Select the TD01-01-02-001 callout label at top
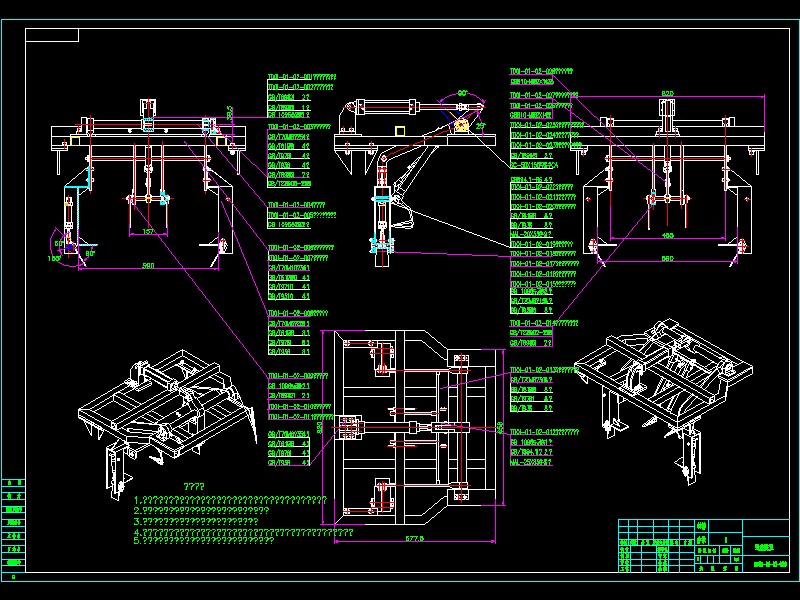The width and height of the screenshot is (800, 600). coord(302,78)
